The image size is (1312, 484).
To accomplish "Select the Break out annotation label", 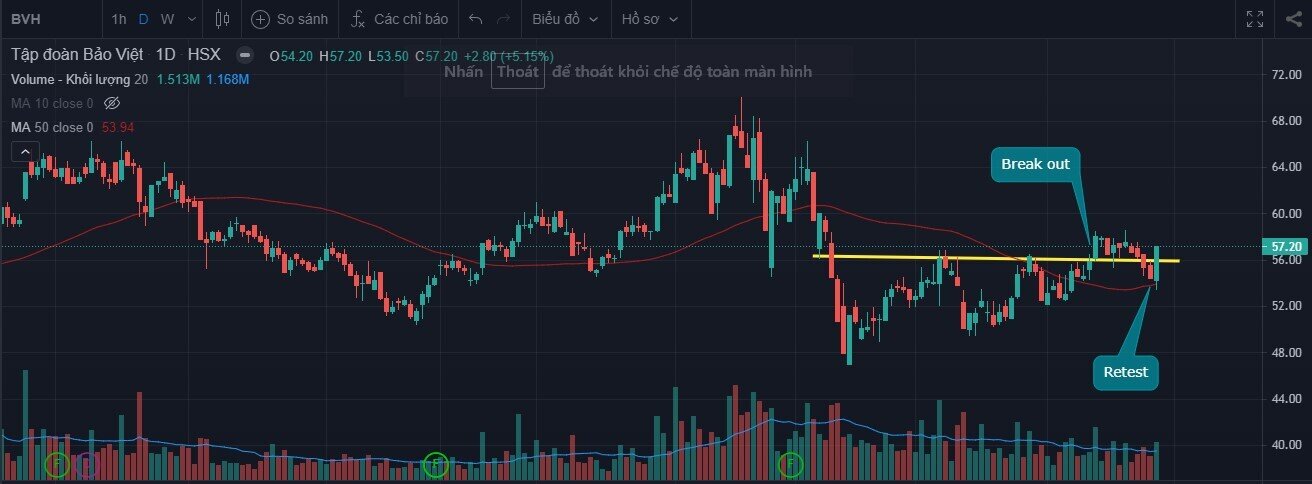I will [x=1035, y=164].
